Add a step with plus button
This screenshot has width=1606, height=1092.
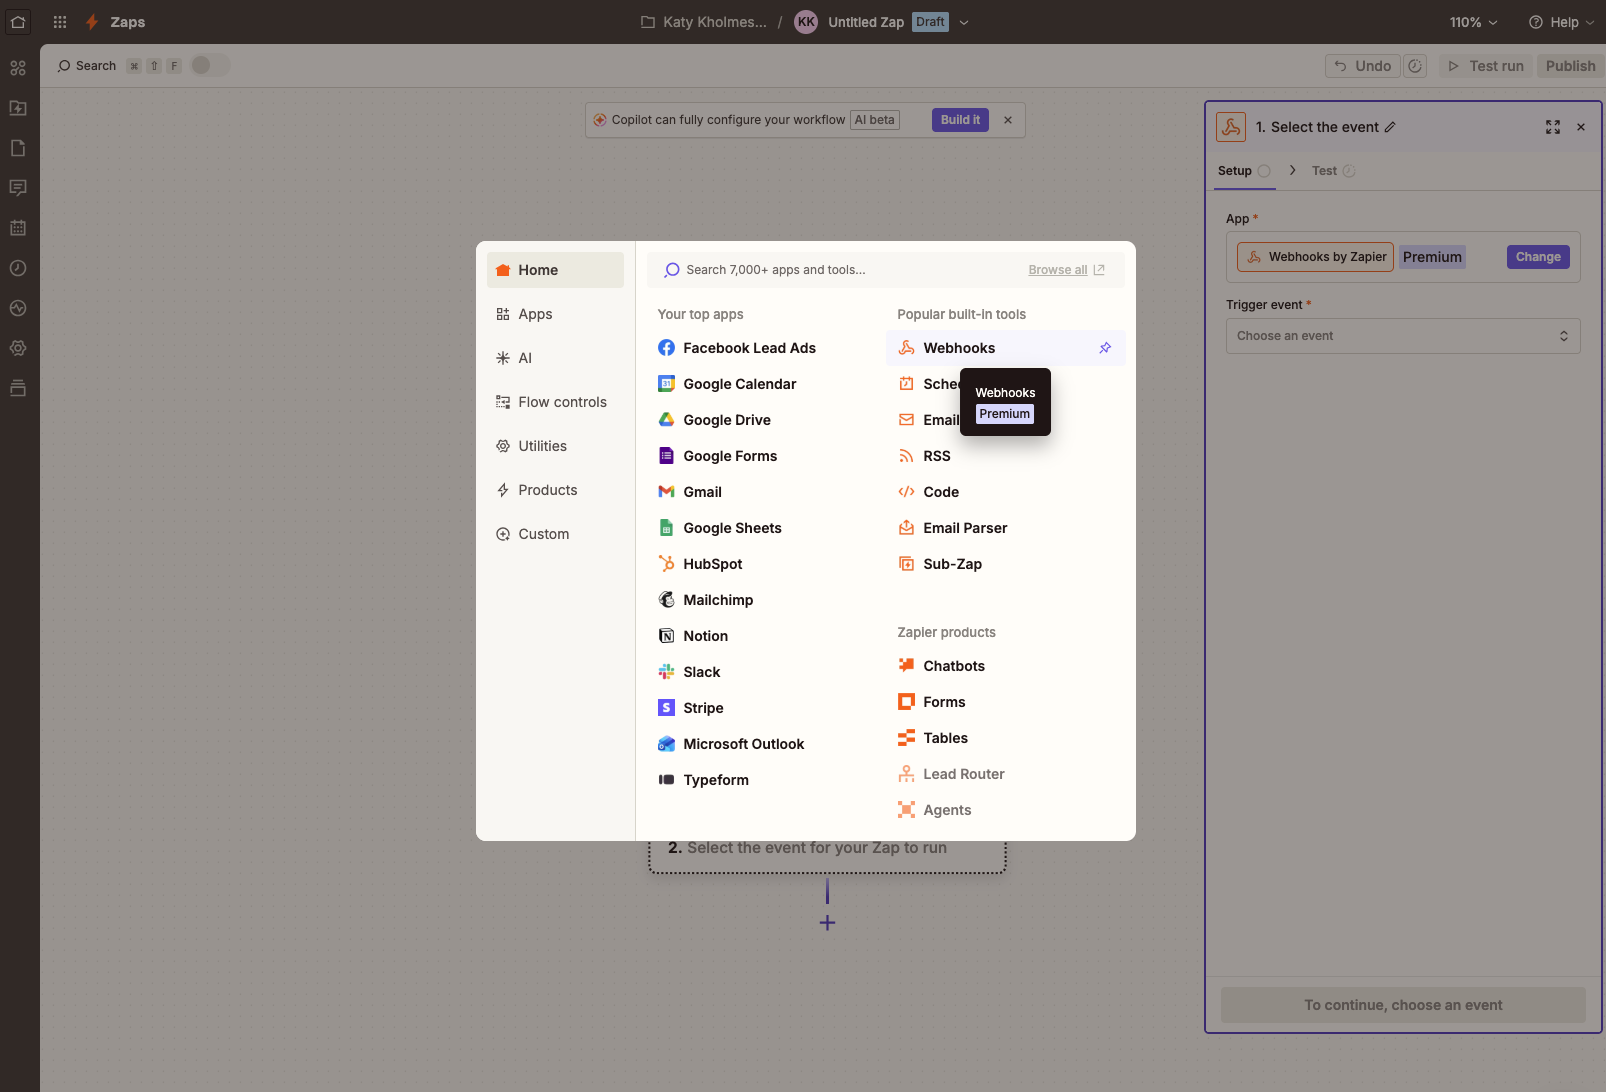(827, 922)
